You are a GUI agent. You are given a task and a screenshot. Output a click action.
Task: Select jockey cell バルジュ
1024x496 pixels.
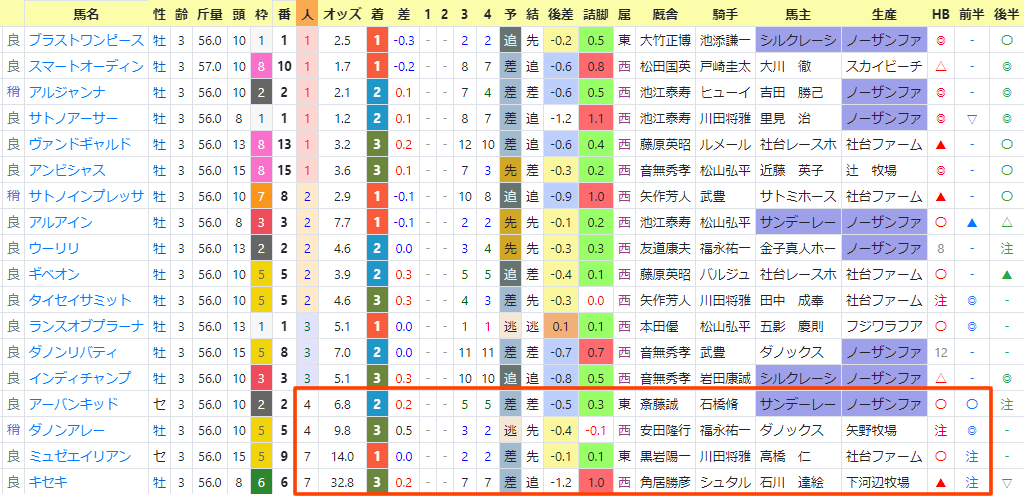coord(725,274)
